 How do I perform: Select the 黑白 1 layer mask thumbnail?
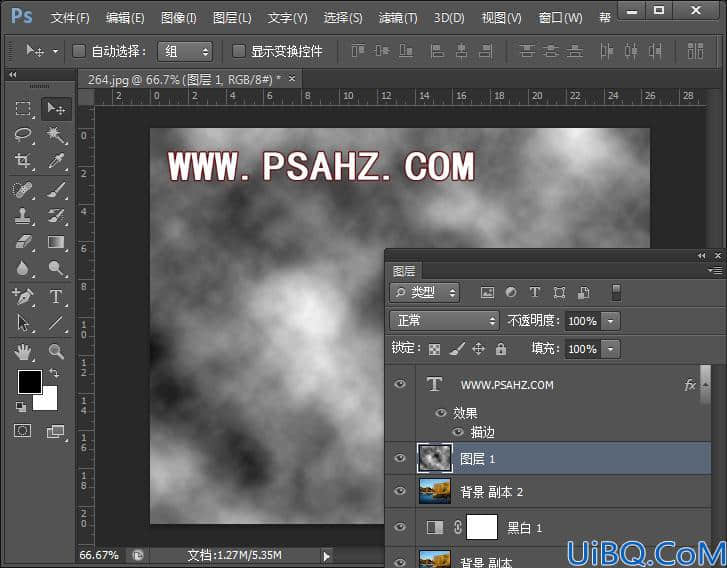coord(482,527)
